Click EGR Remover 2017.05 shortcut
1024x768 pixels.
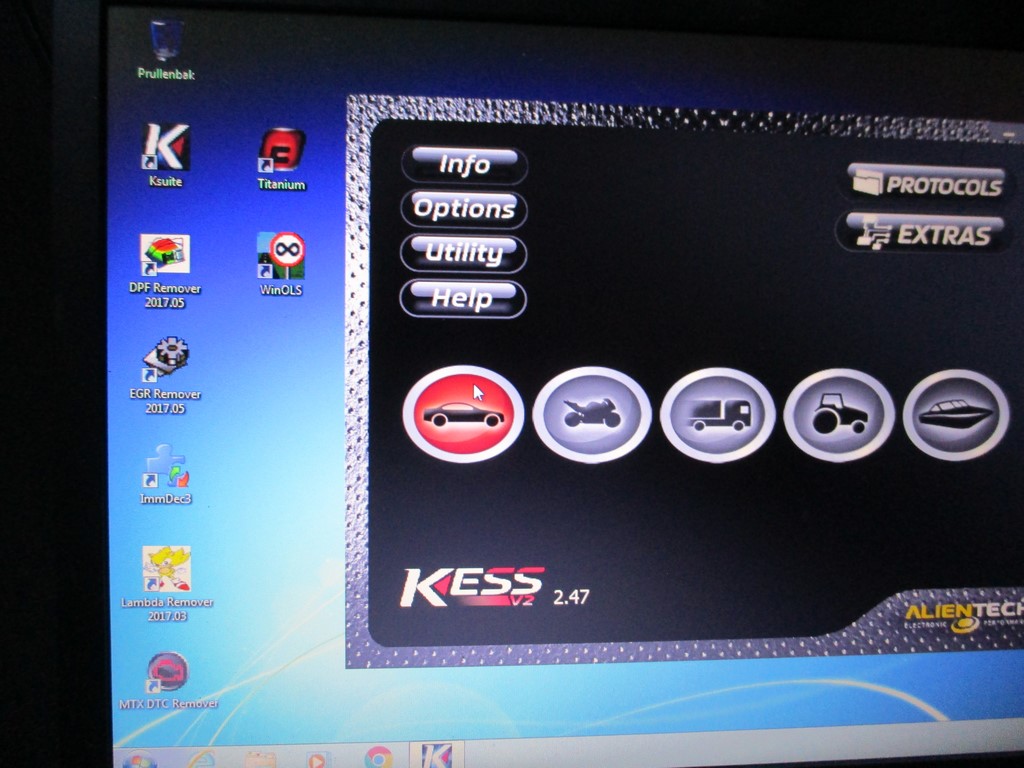click(x=165, y=362)
